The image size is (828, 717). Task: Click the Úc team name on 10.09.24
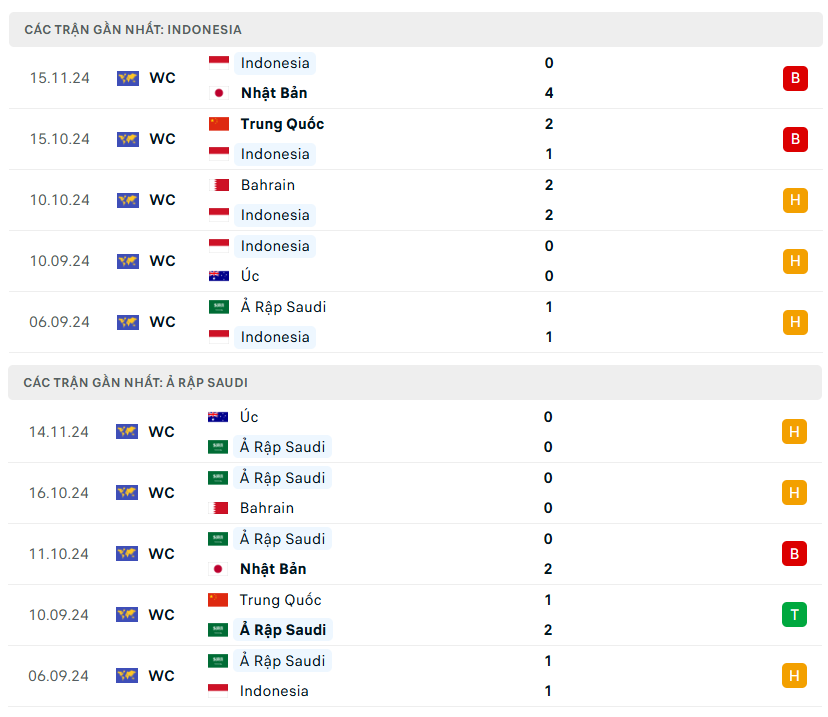[250, 276]
